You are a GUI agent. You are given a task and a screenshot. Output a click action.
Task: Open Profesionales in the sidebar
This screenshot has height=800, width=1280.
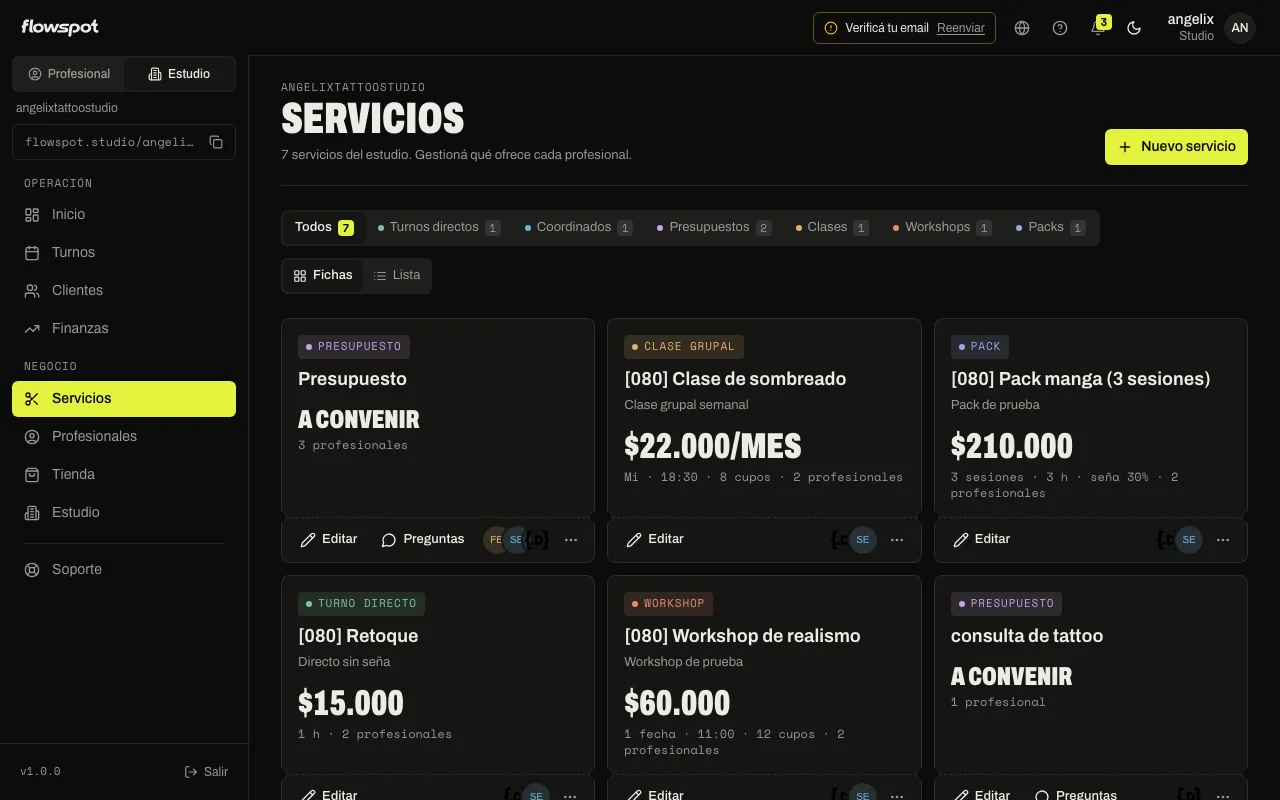[124, 437]
